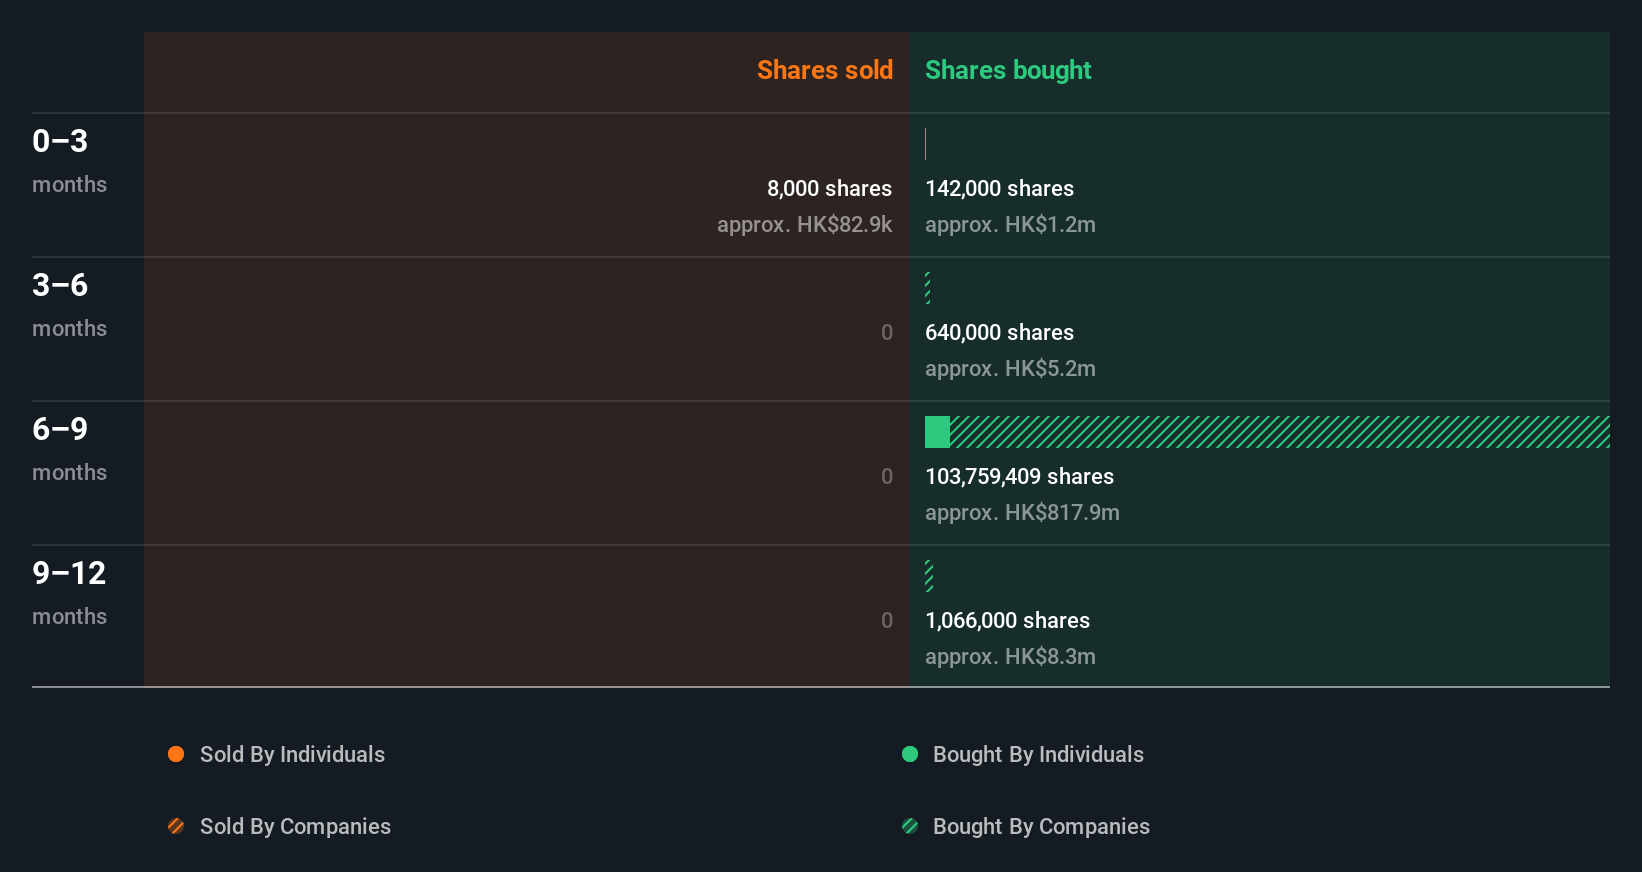
Task: Select the Sold By Individuals legend label
Action: click(x=292, y=754)
